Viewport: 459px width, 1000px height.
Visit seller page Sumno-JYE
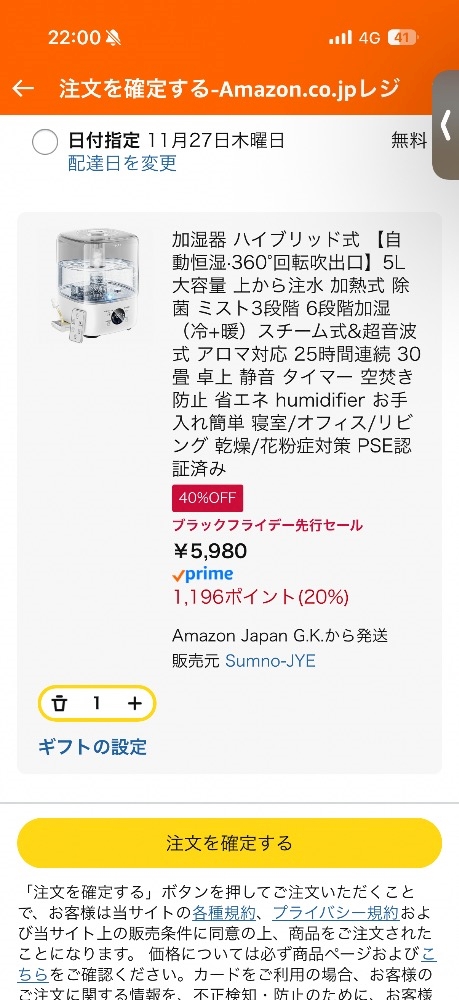(x=270, y=661)
